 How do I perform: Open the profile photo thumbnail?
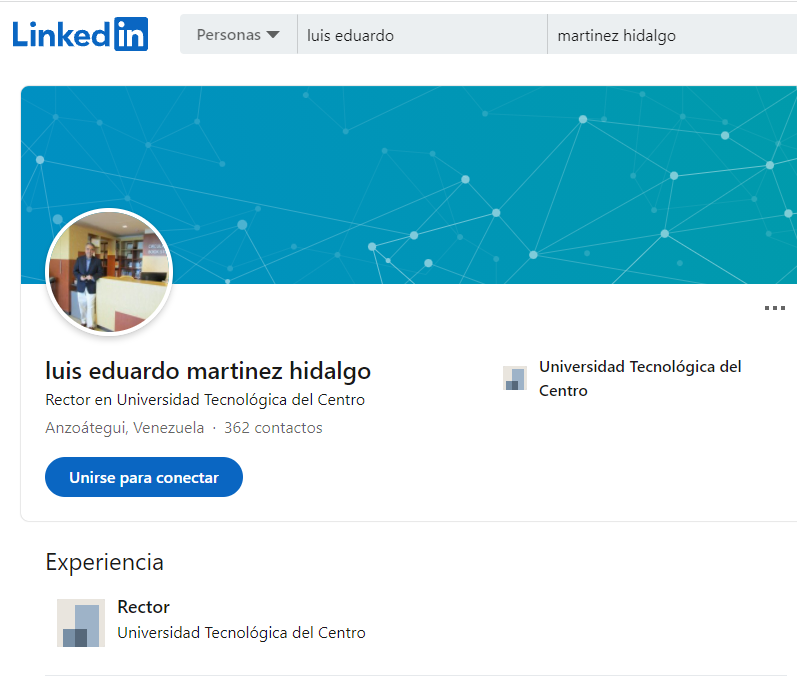[109, 272]
